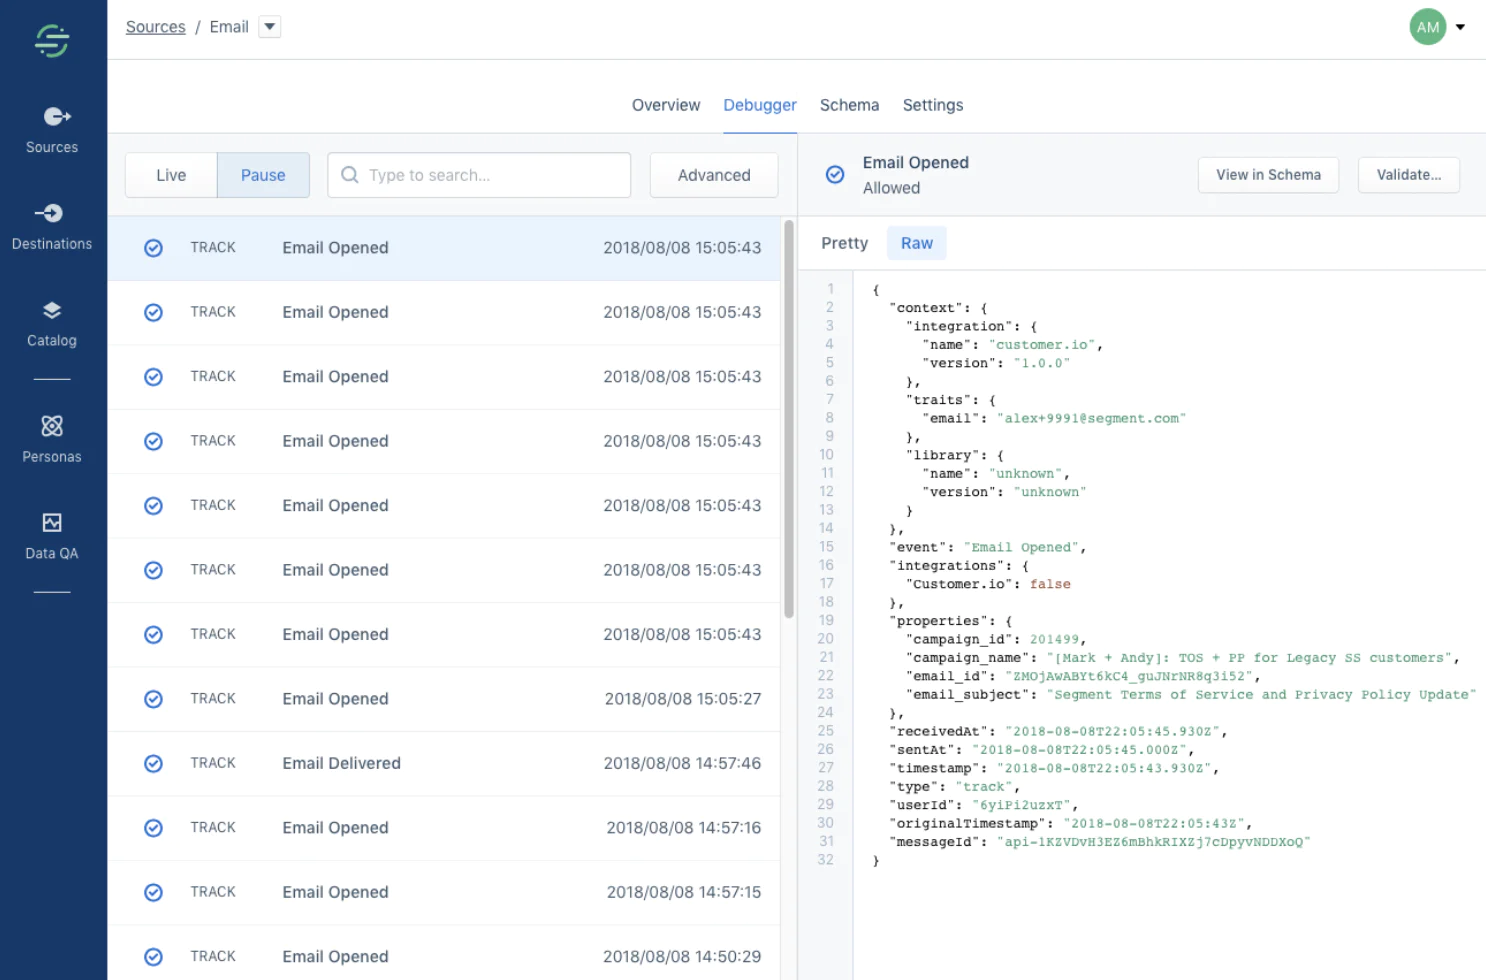The image size is (1486, 980).
Task: Switch the debugger to Live mode
Action: 170,174
